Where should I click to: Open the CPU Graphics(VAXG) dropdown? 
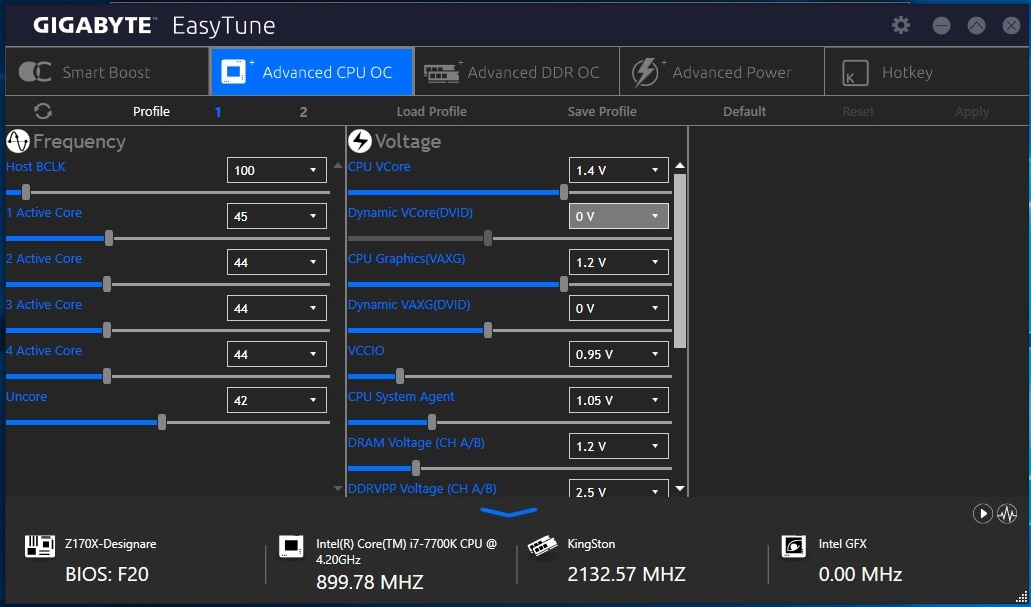(x=619, y=262)
